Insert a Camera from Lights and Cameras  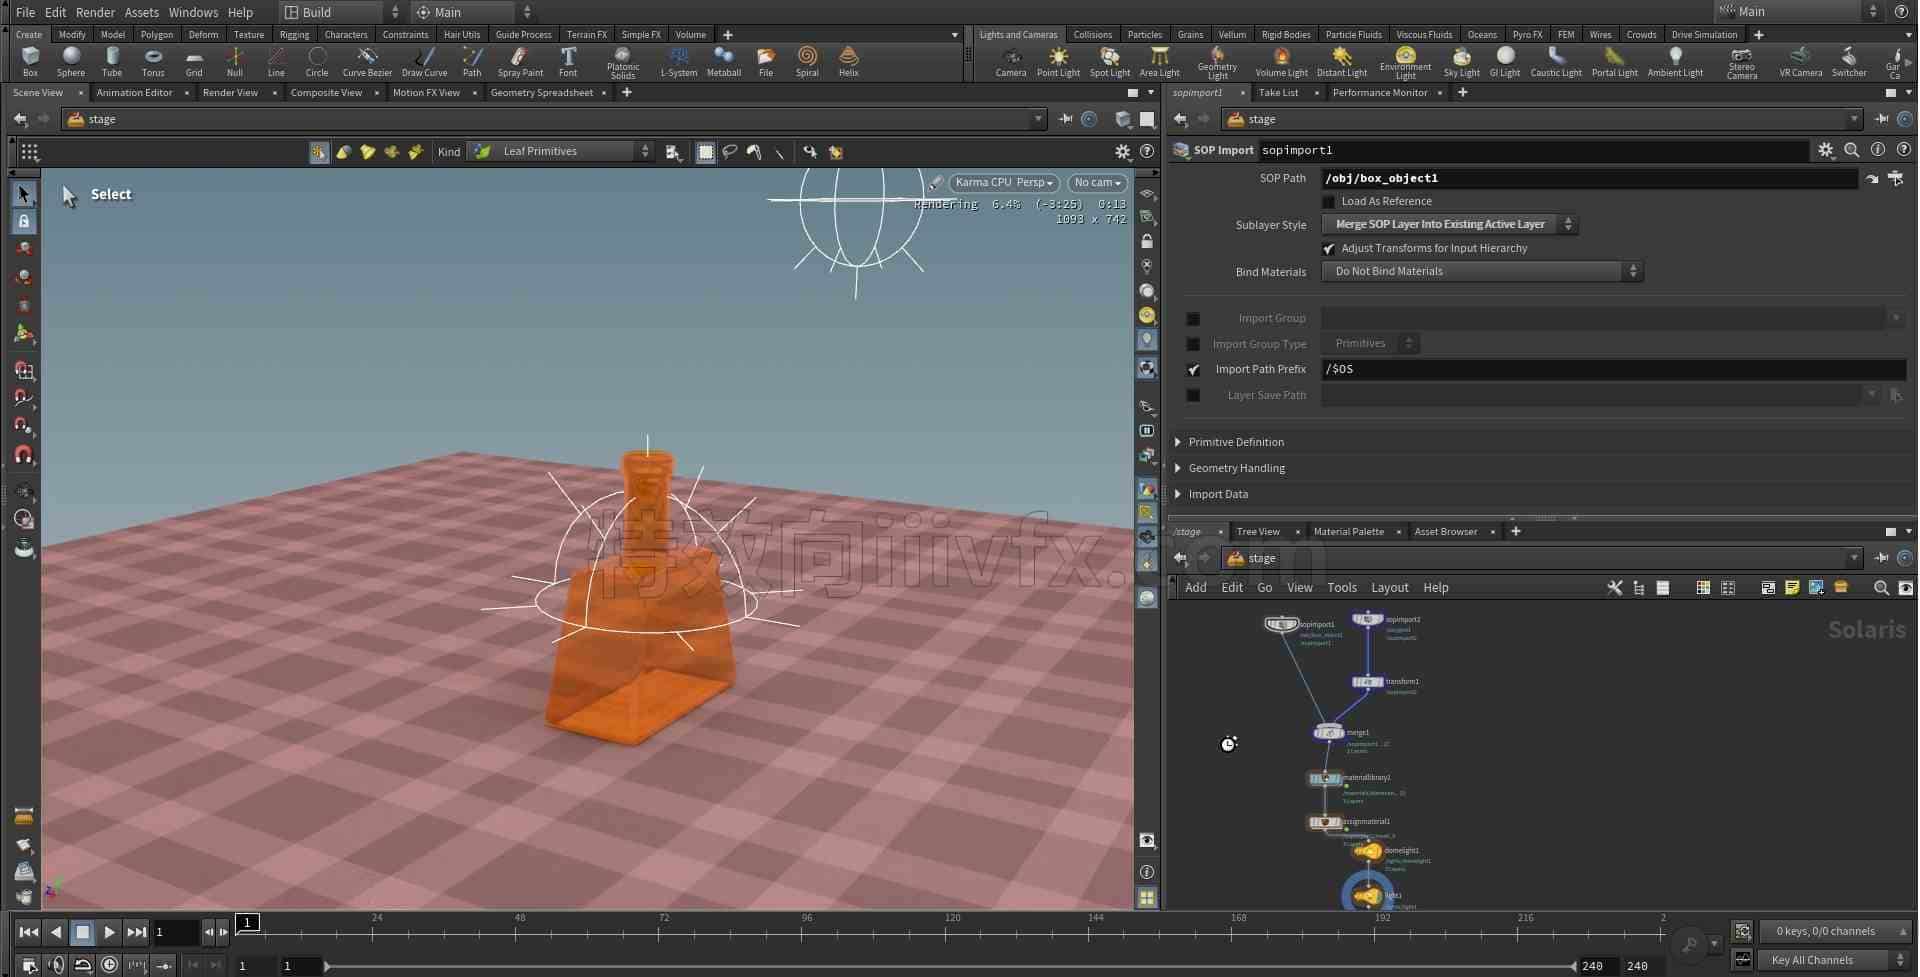1011,61
